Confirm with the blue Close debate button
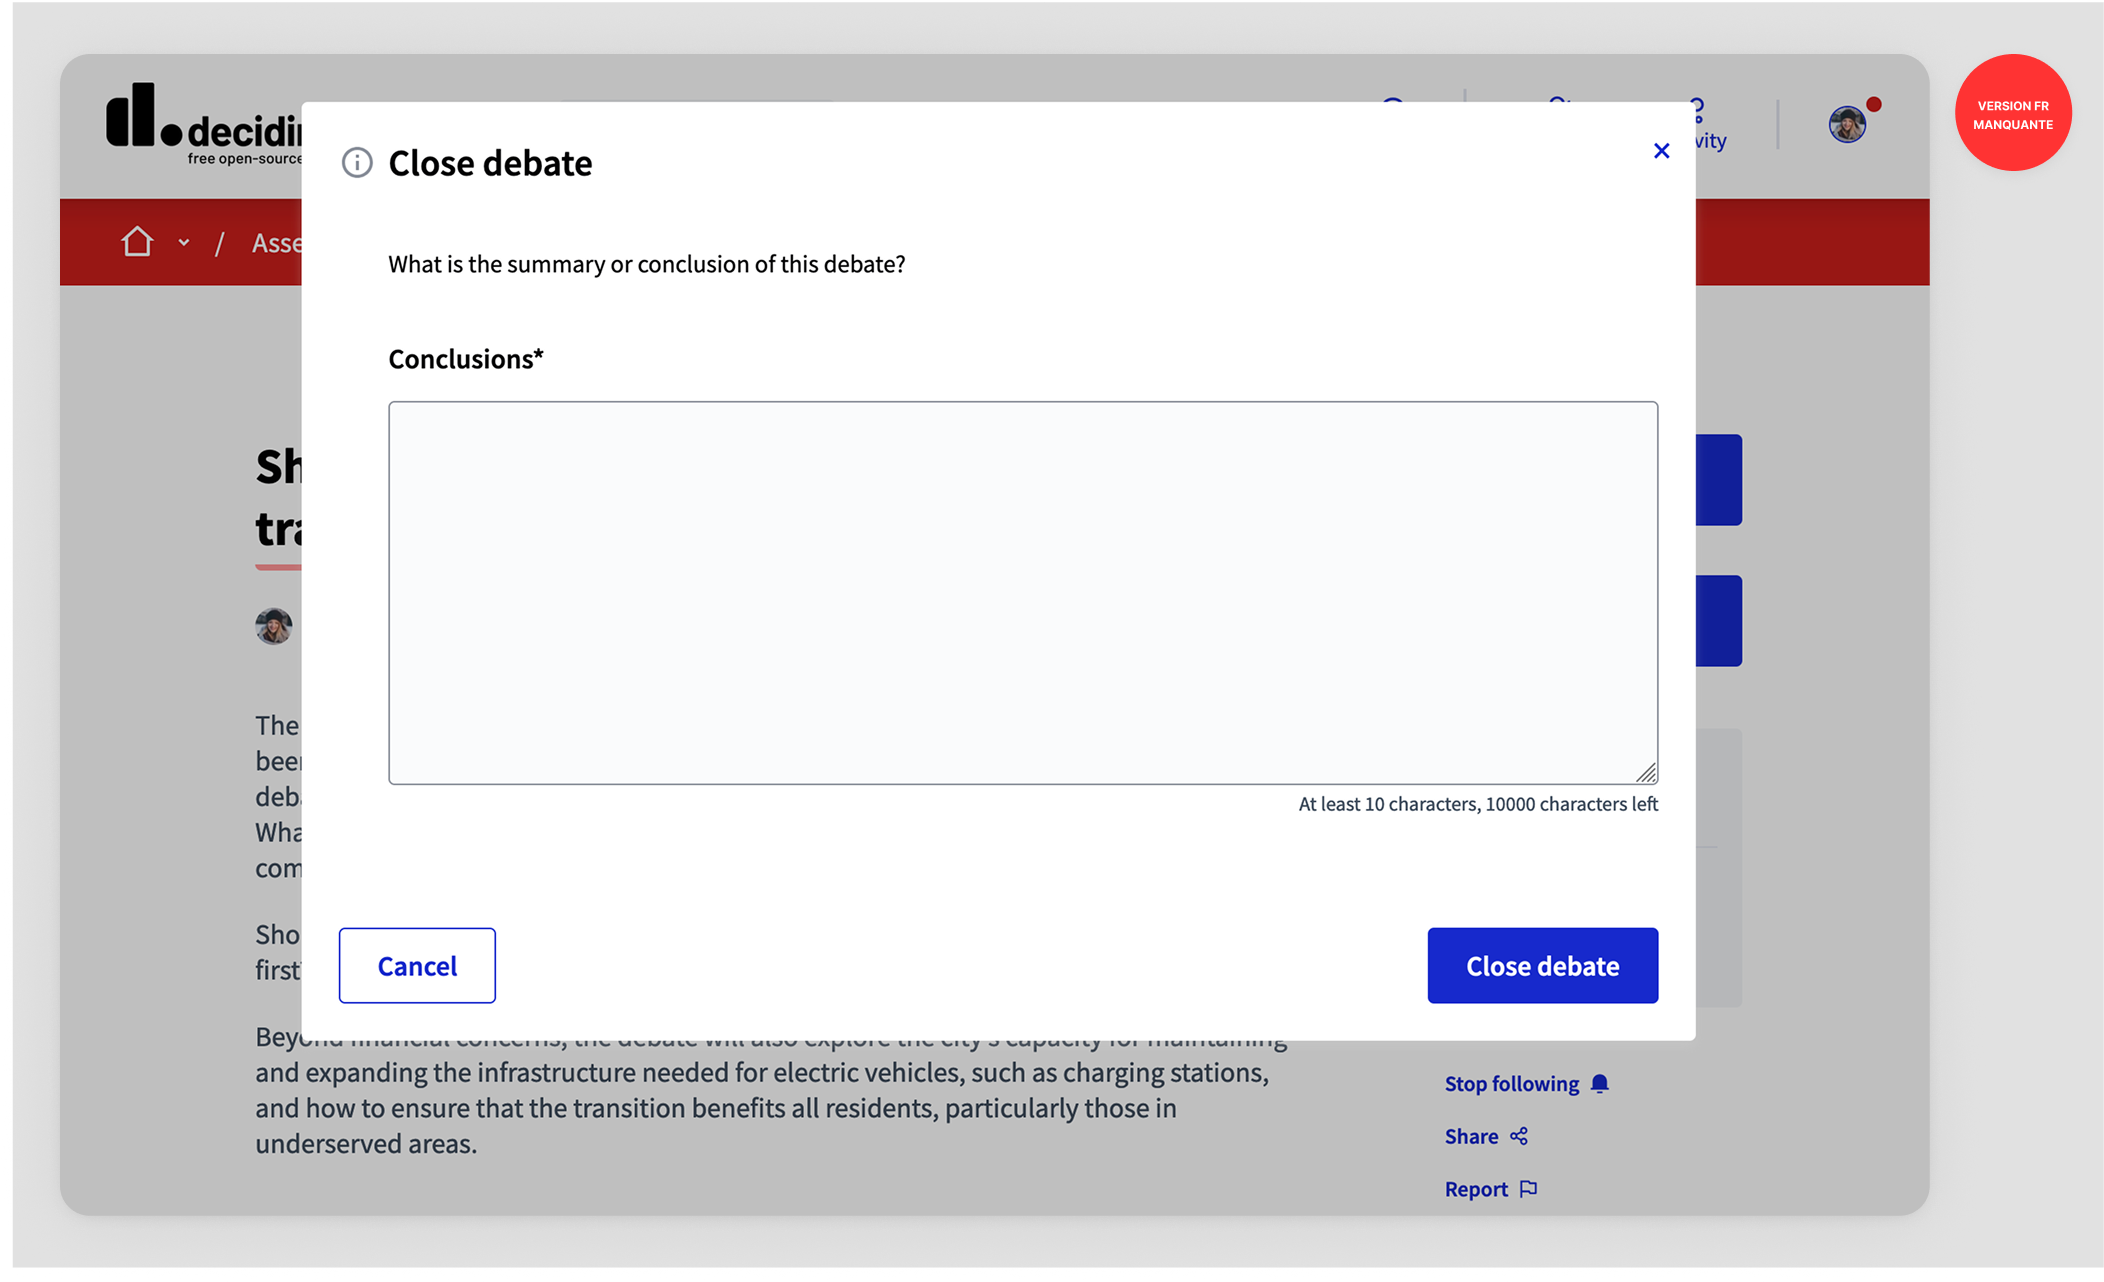The width and height of the screenshot is (2104, 1282). (1542, 965)
